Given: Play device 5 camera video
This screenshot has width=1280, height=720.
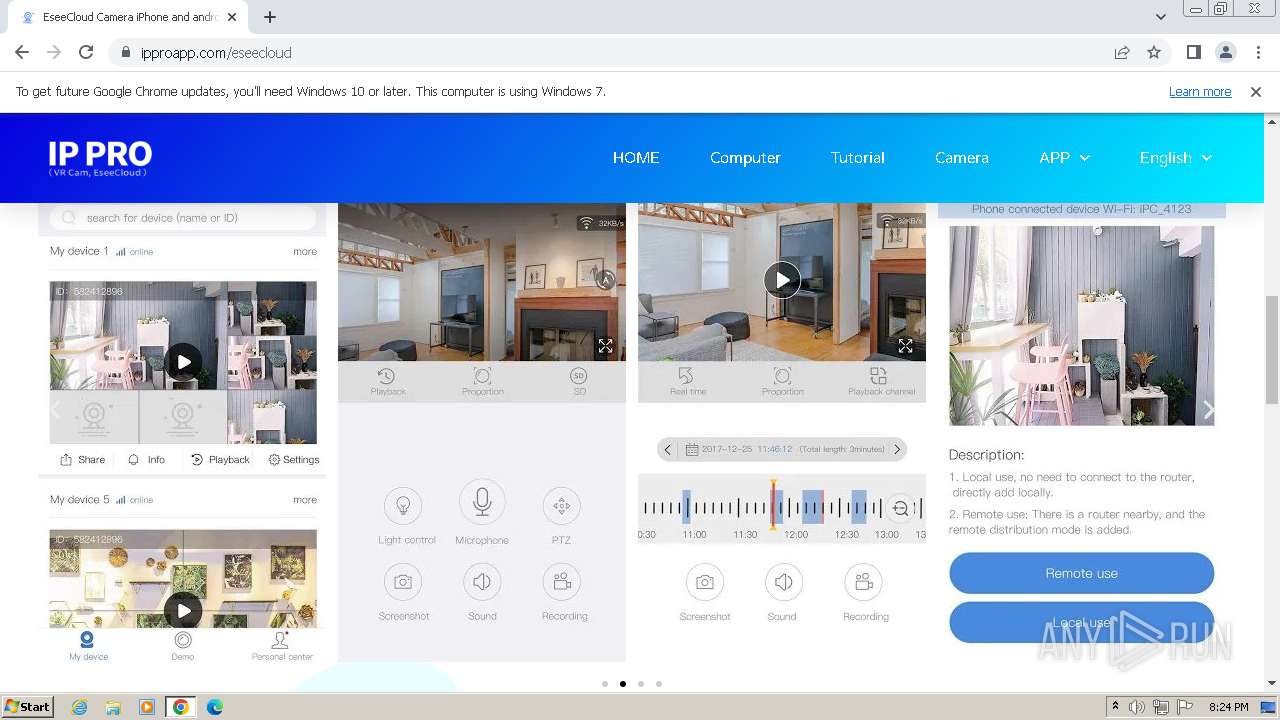Looking at the screenshot, I should tap(183, 610).
